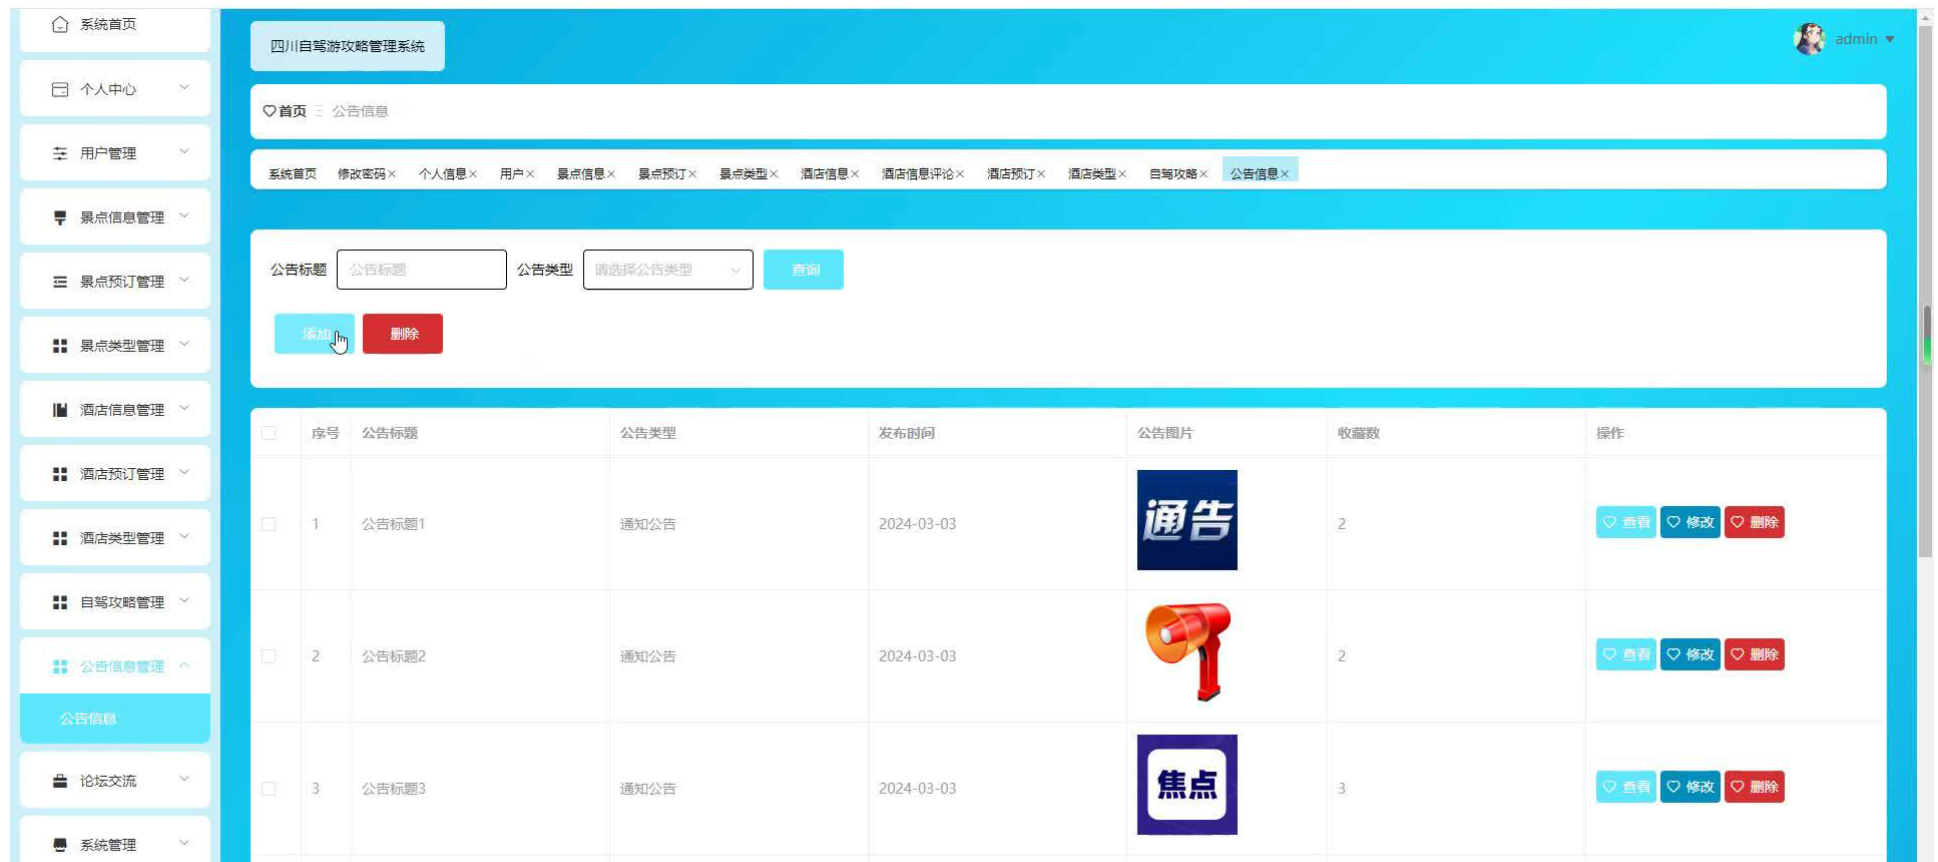Expand the 酒店信息管理 menu chevron
The image size is (1938, 862).
[184, 408]
